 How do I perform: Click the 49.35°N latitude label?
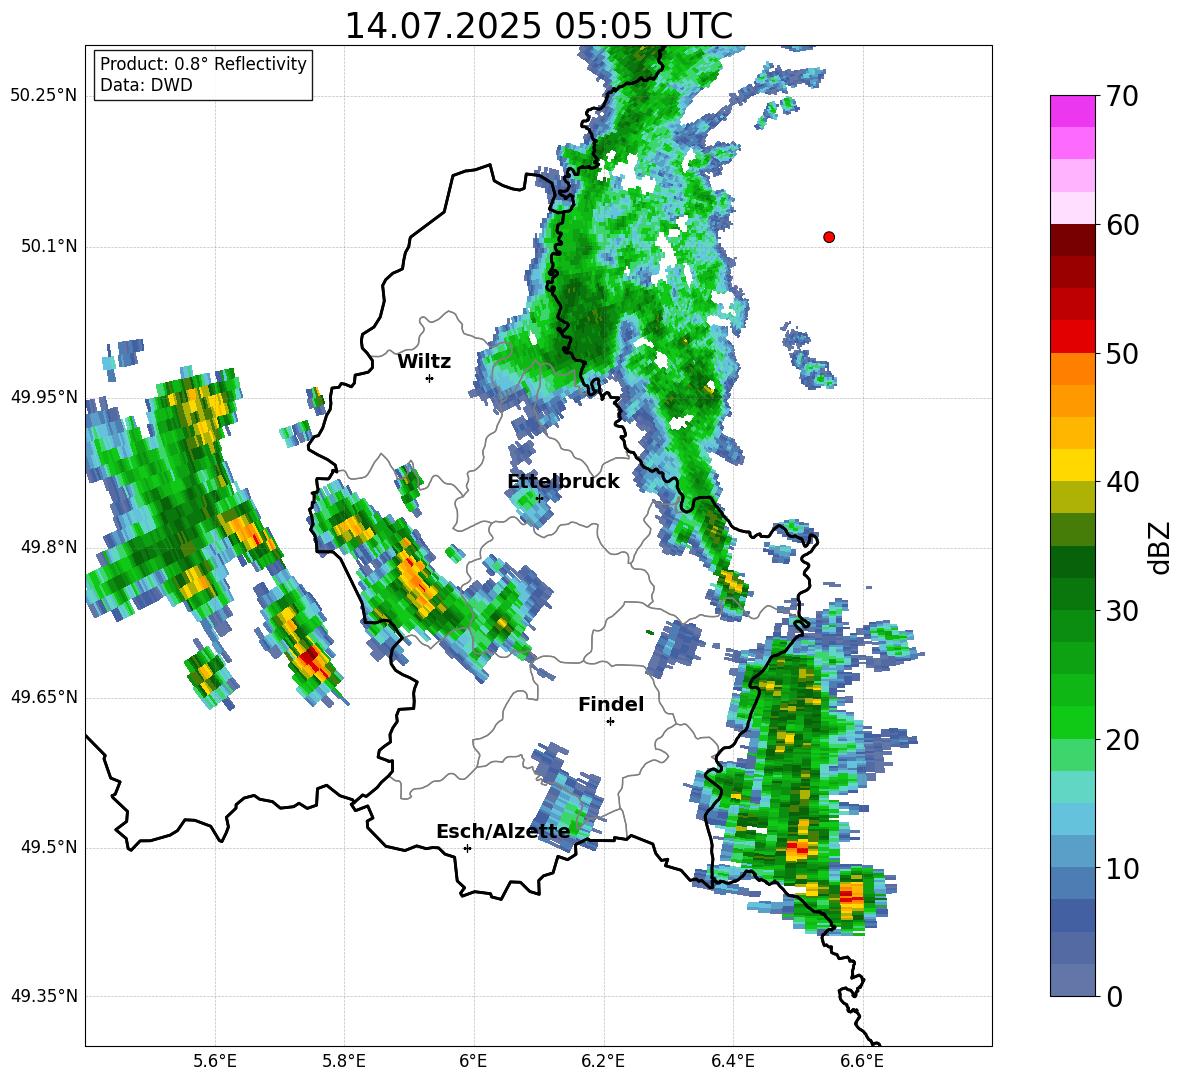click(44, 996)
